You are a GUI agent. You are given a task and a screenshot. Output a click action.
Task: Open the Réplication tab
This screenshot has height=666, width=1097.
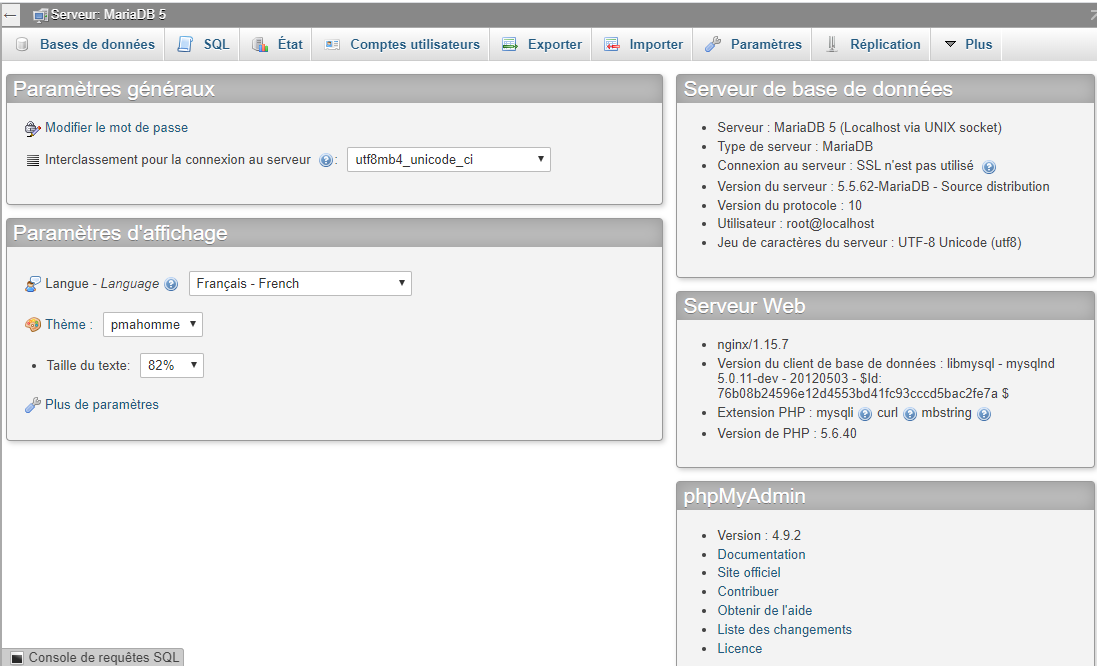click(x=873, y=44)
